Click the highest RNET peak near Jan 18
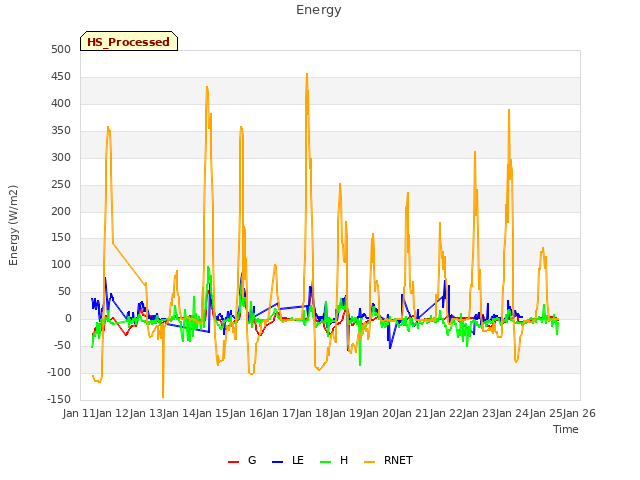The height and width of the screenshot is (480, 640). tap(307, 74)
